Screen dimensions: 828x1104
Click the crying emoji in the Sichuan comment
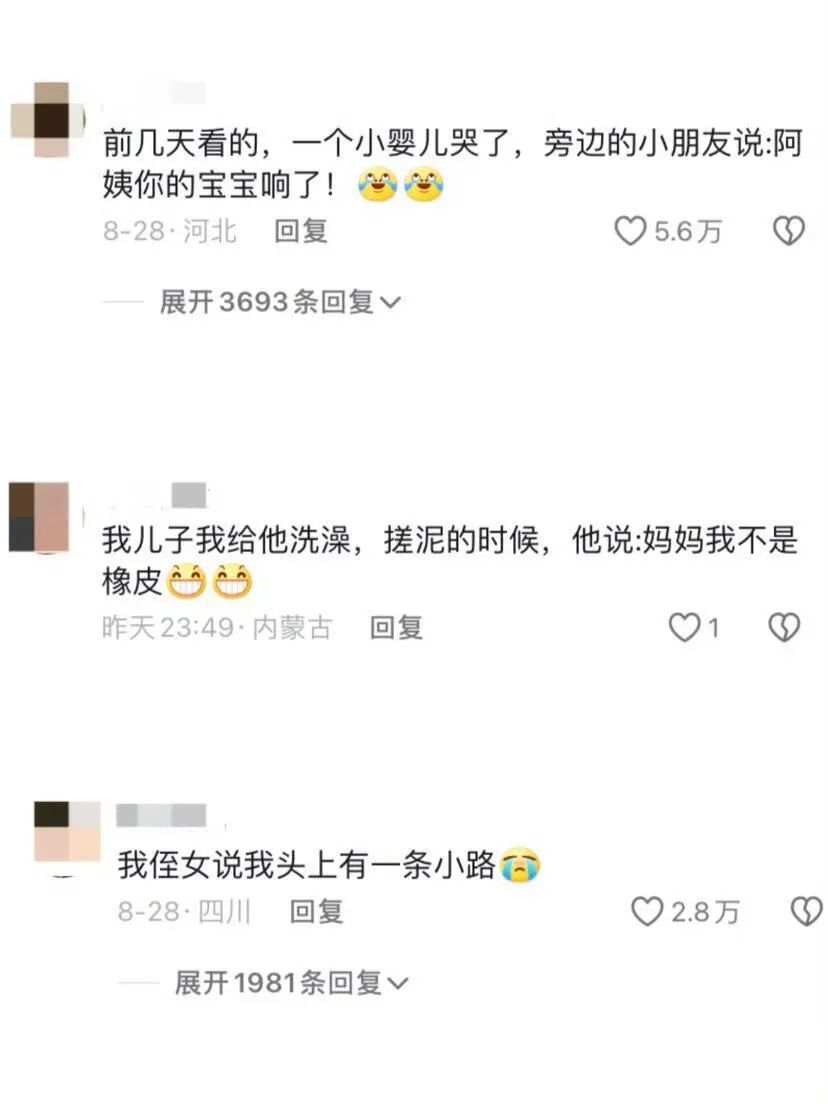tap(520, 865)
